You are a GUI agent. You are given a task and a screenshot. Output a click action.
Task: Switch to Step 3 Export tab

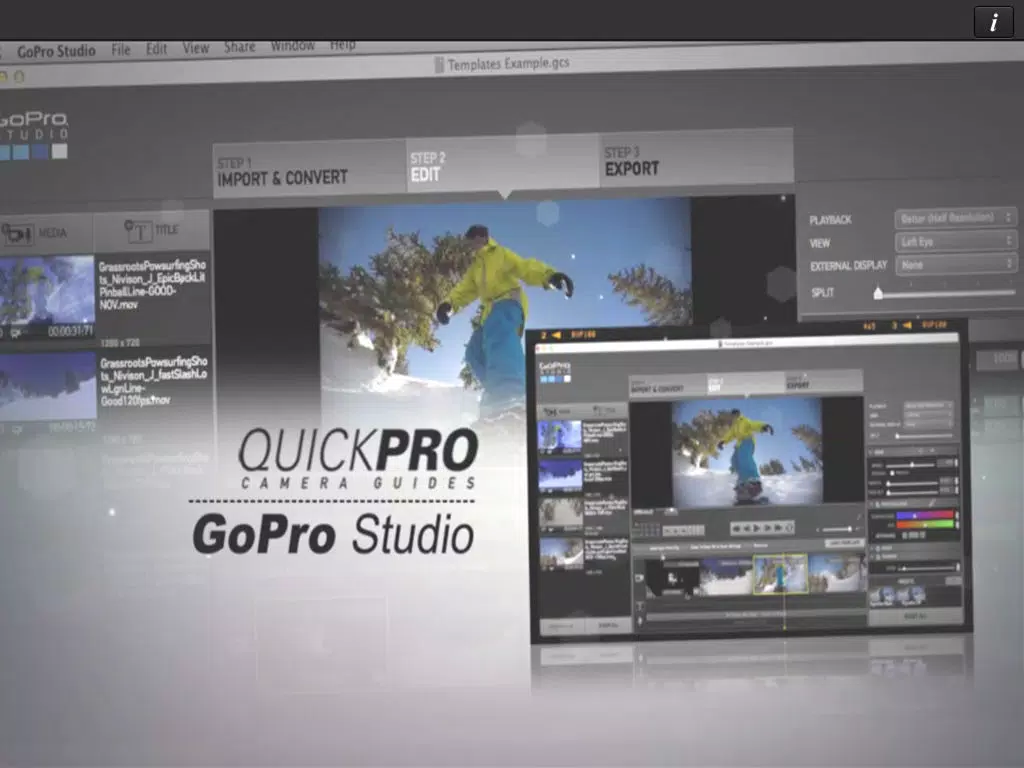pyautogui.click(x=696, y=159)
